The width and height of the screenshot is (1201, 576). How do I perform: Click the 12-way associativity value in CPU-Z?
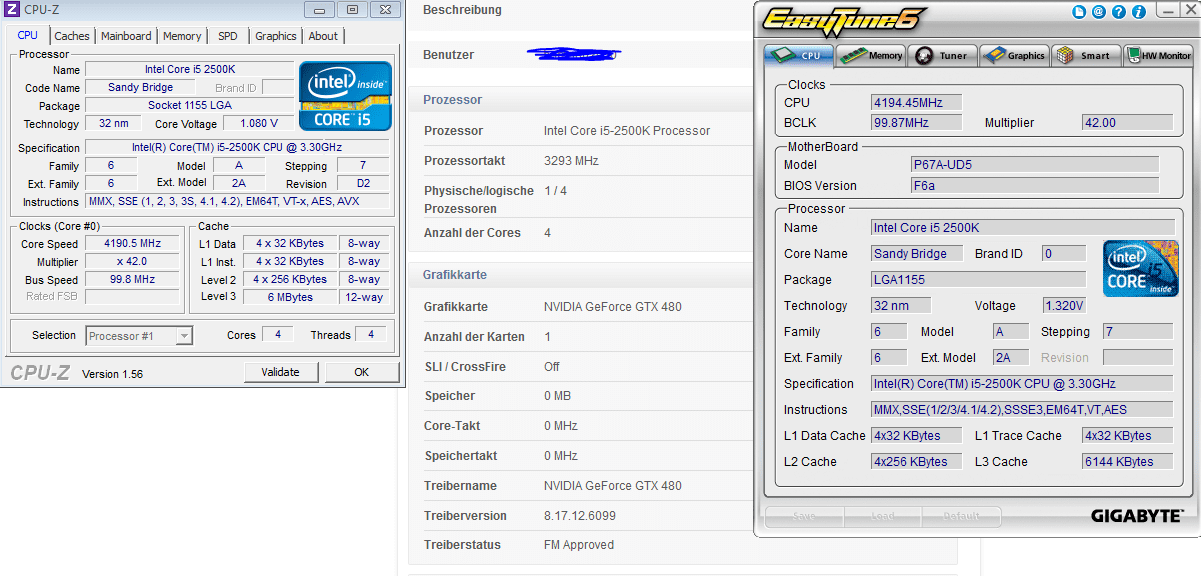pos(364,298)
